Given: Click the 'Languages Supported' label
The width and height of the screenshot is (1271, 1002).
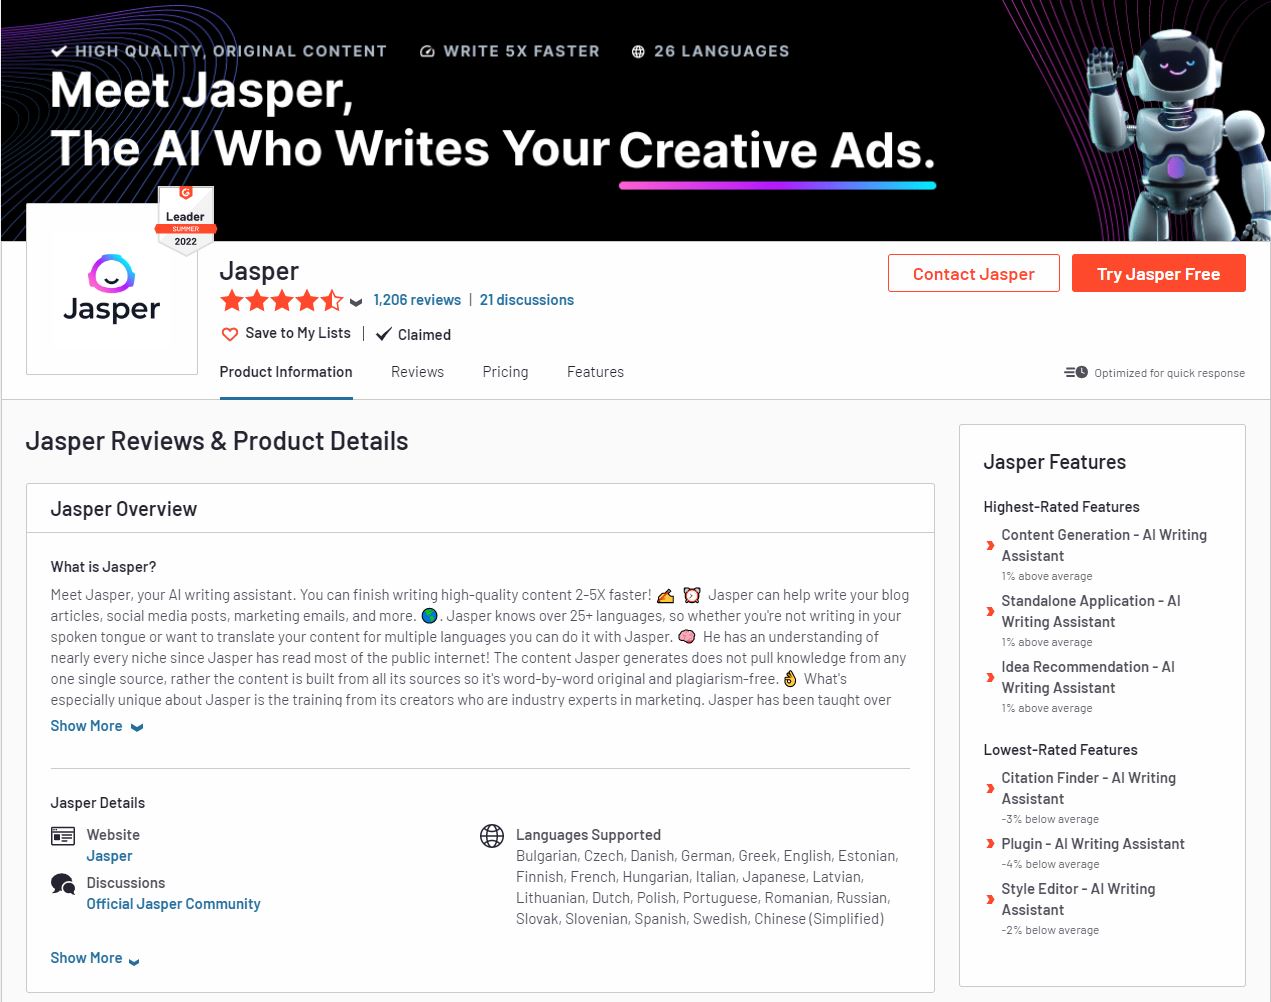Looking at the screenshot, I should 588,835.
